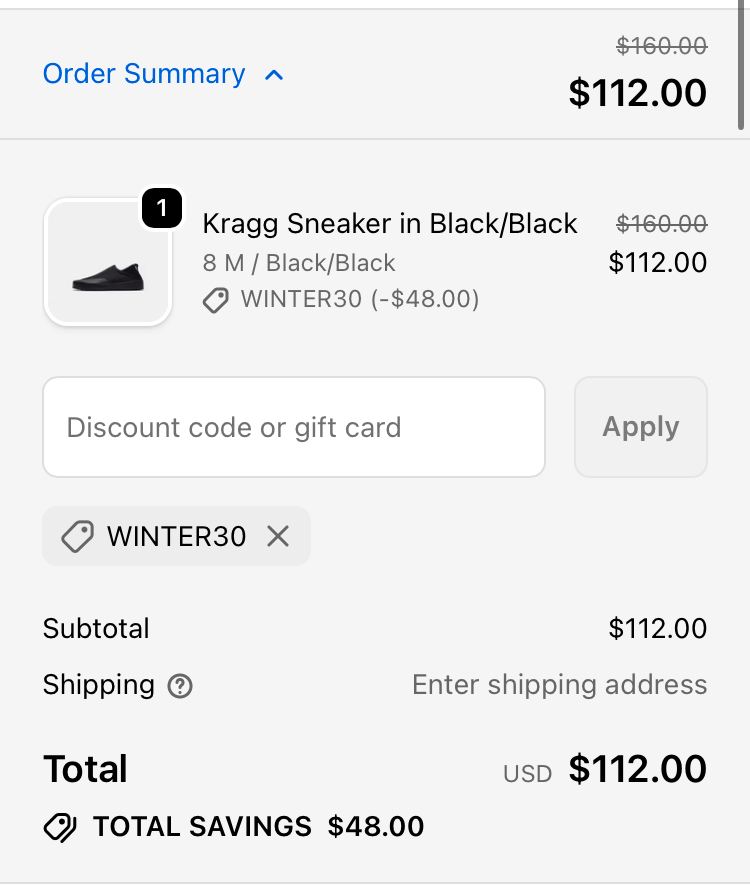Click the Subtotal amount $112.00
750x886 pixels.
(657, 629)
